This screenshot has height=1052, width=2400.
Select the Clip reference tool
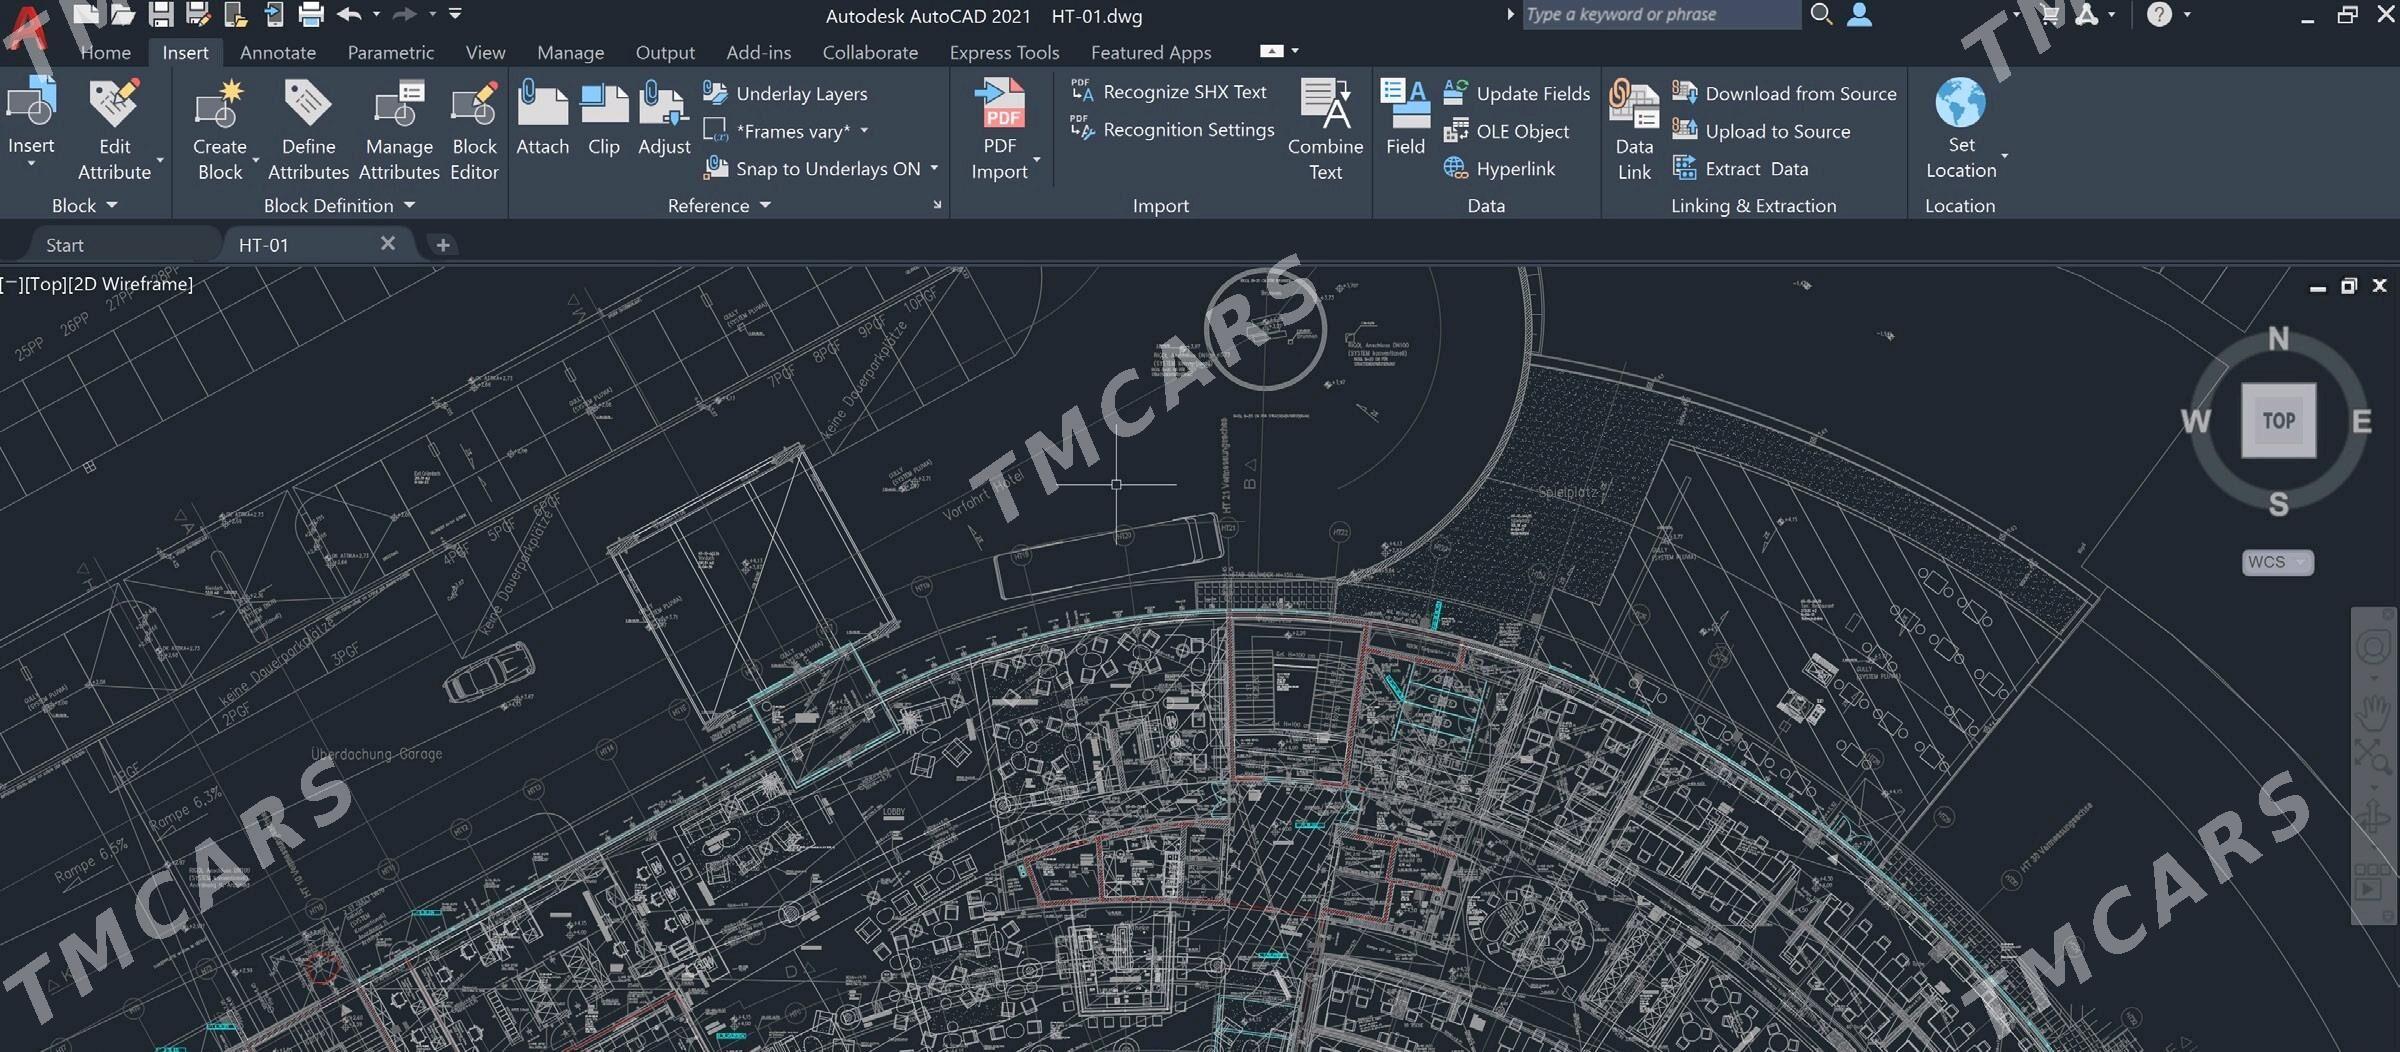point(603,118)
